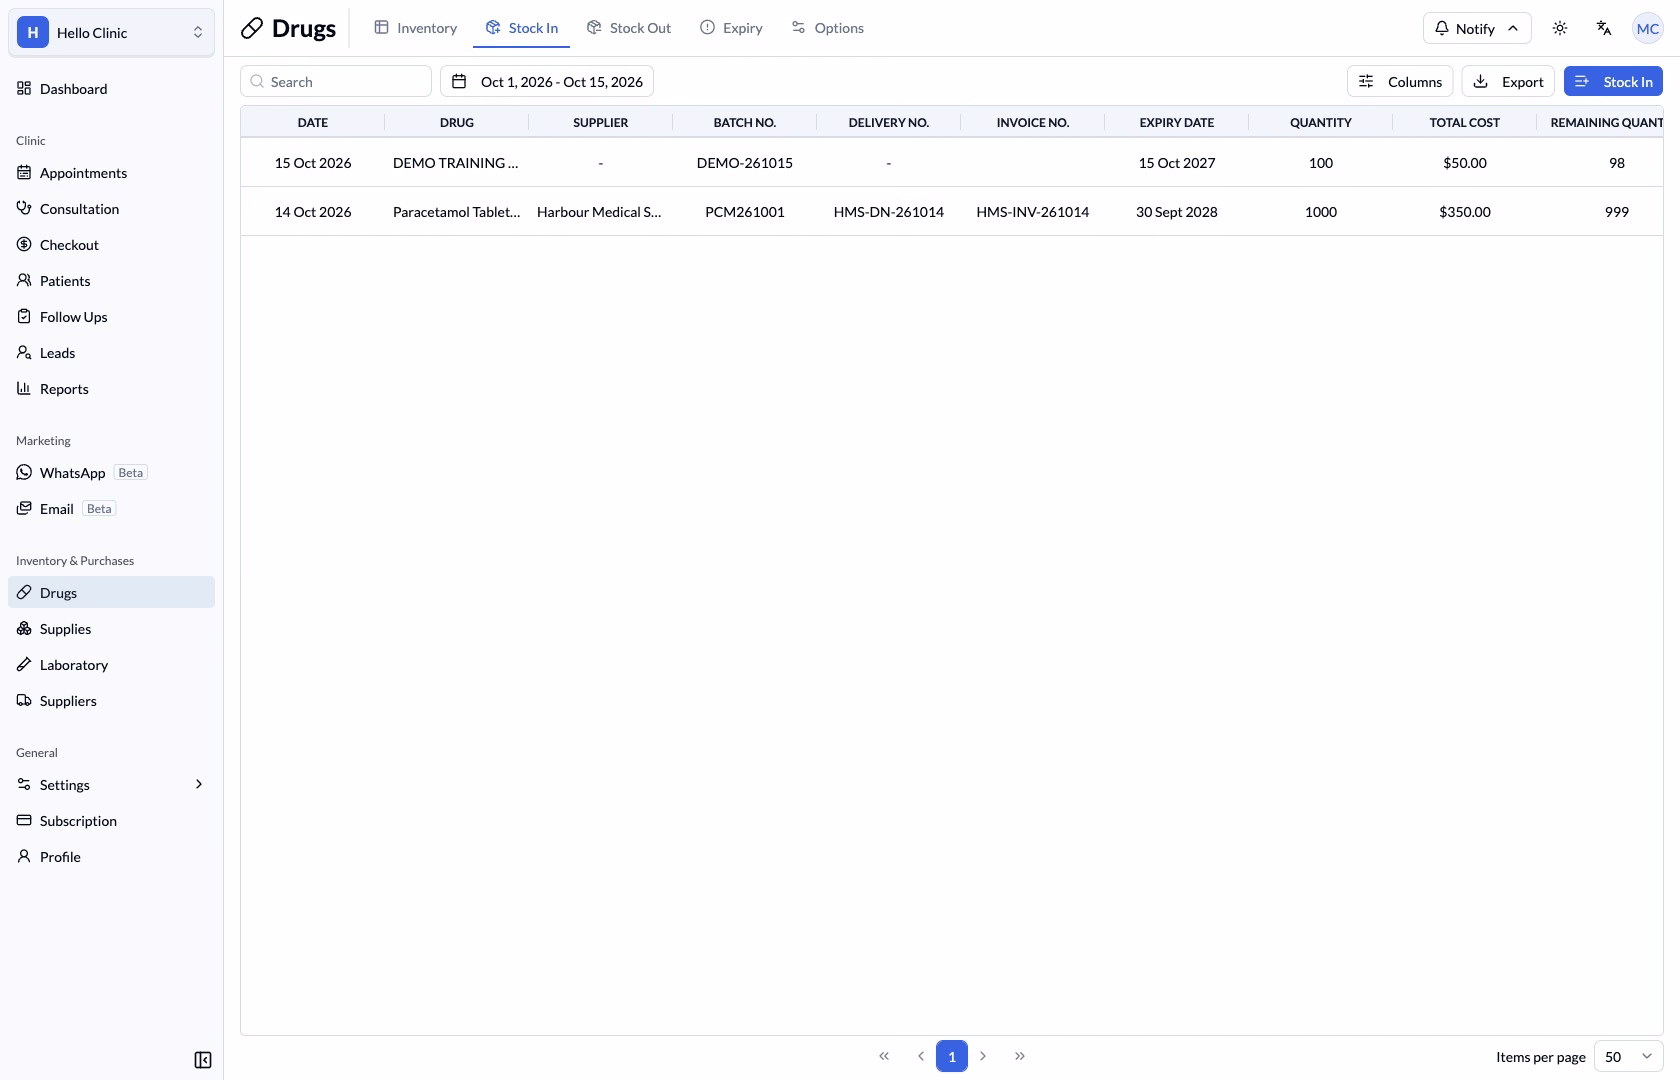Open WhatsApp marketing

[x=111, y=473]
